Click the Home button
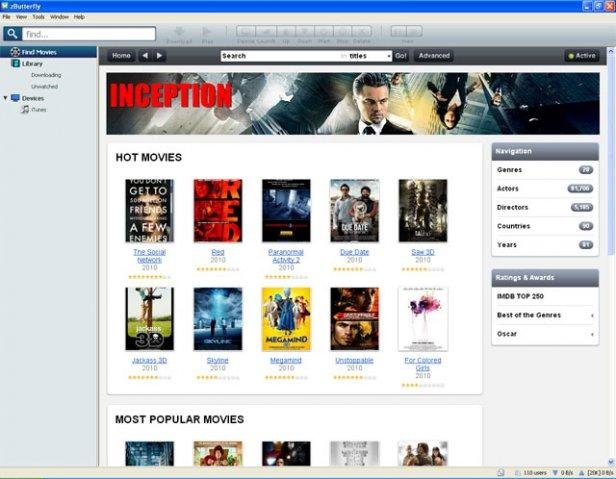Viewport: 616px width, 479px height. (121, 56)
